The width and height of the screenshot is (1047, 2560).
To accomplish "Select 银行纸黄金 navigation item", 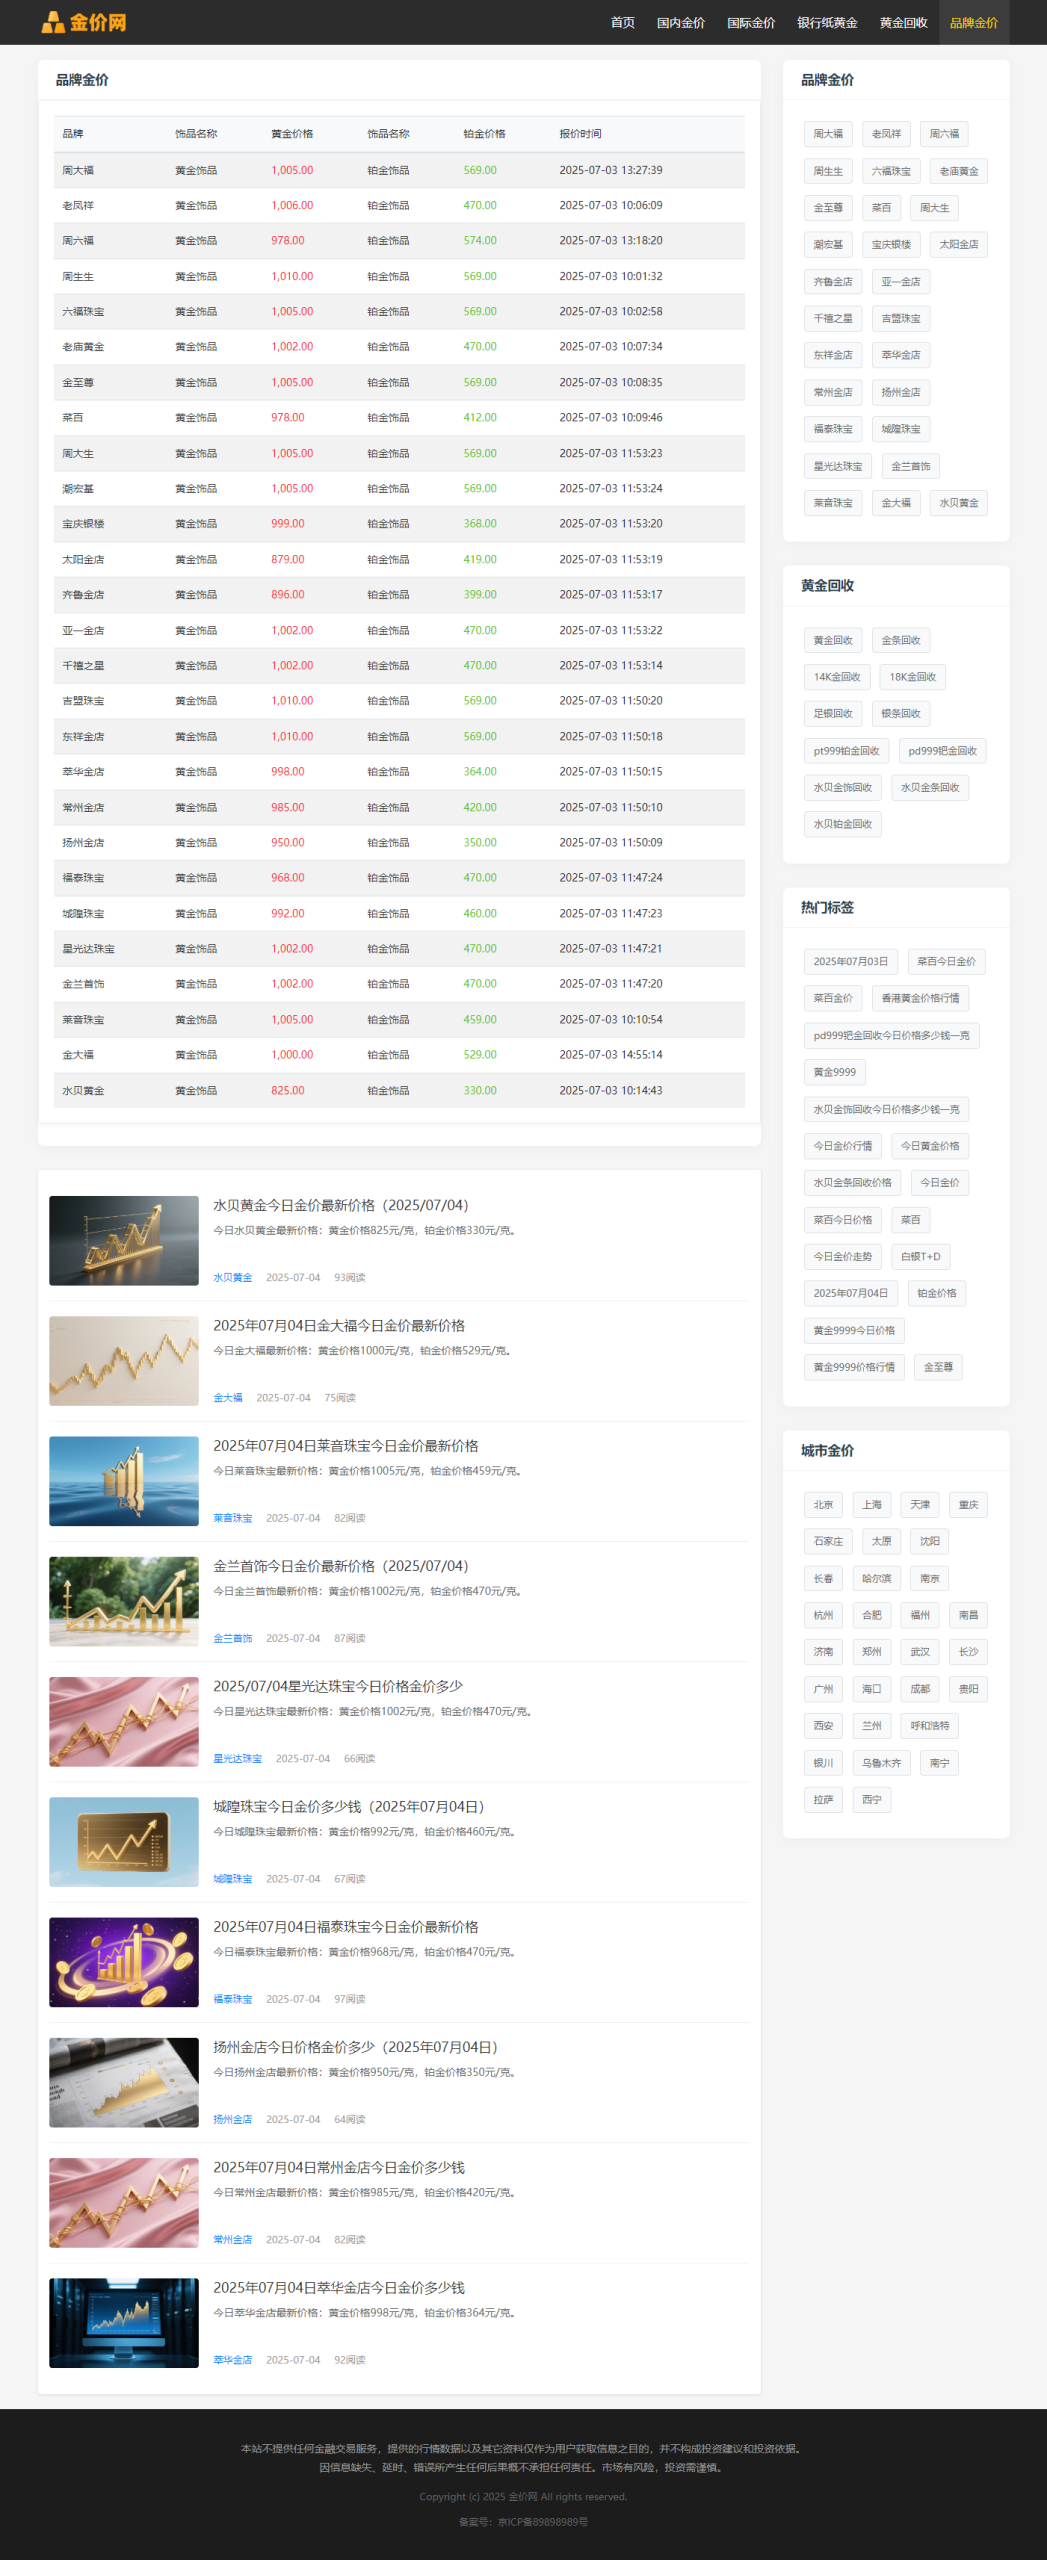I will tap(827, 23).
